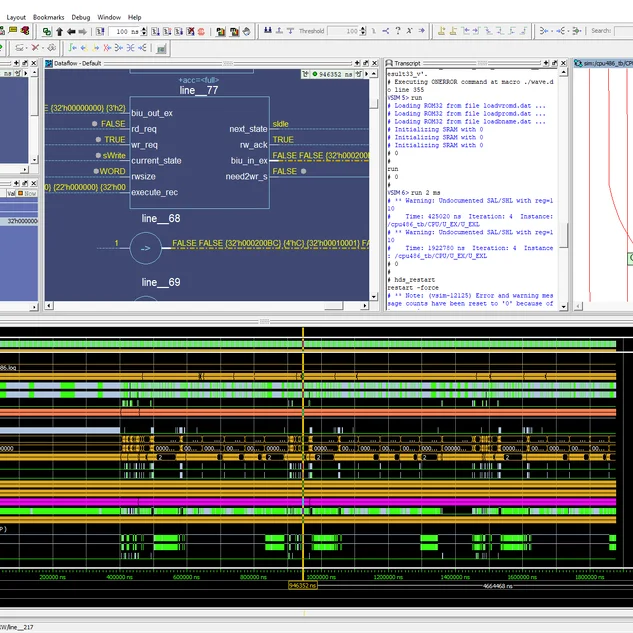The width and height of the screenshot is (633, 633).
Task: Click the 100 ns run length field
Action: [124, 31]
